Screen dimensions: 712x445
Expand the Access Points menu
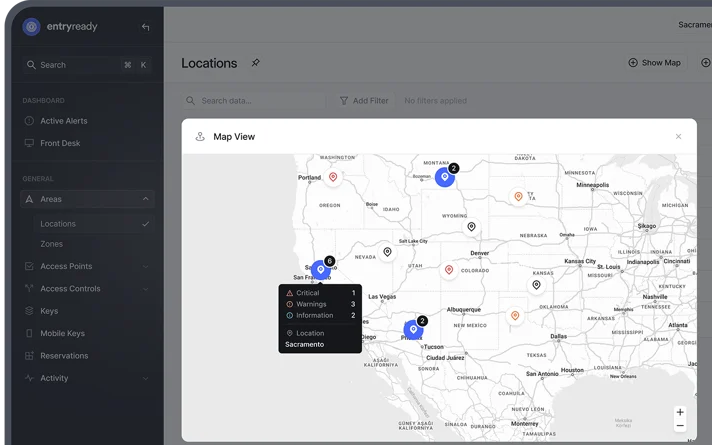145,267
